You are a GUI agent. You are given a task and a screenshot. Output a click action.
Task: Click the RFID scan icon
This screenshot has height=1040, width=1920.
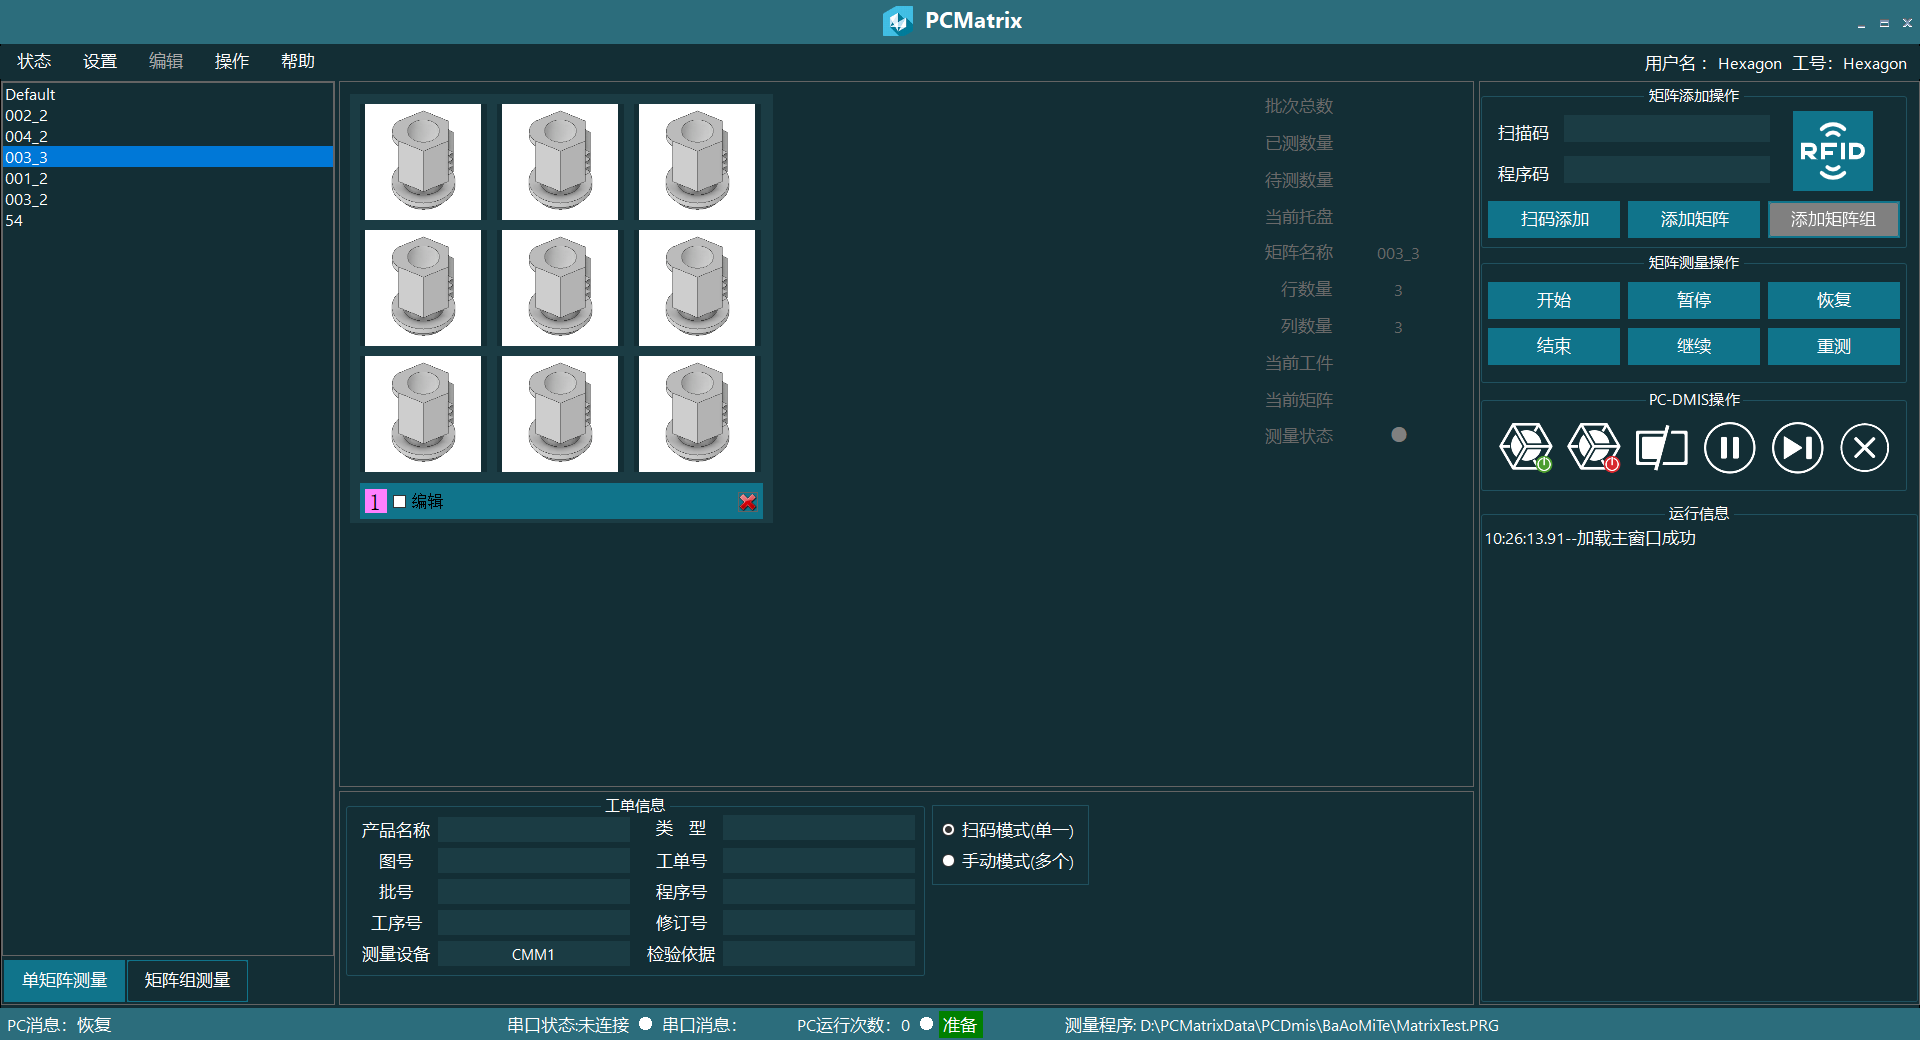1832,151
